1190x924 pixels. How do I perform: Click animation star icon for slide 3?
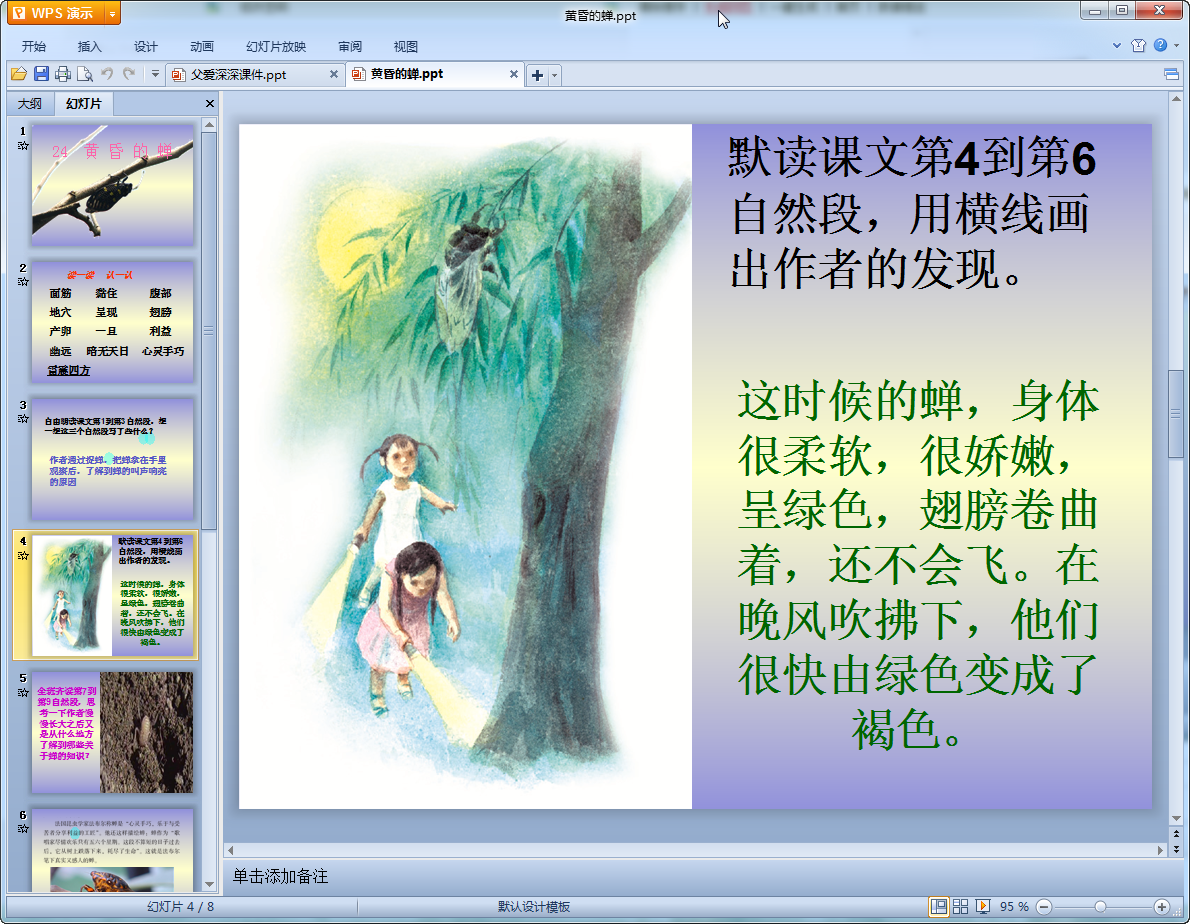(x=23, y=419)
